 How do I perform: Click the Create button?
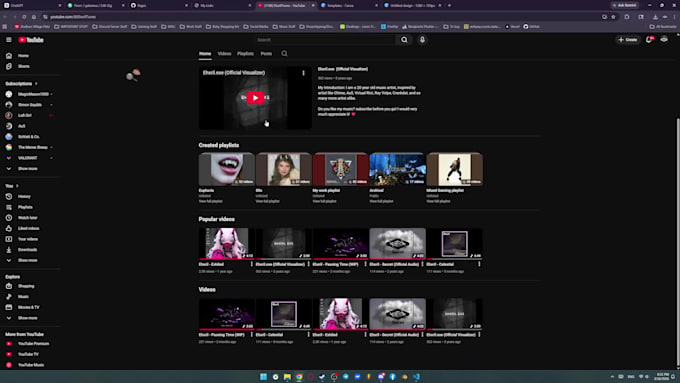pos(628,39)
